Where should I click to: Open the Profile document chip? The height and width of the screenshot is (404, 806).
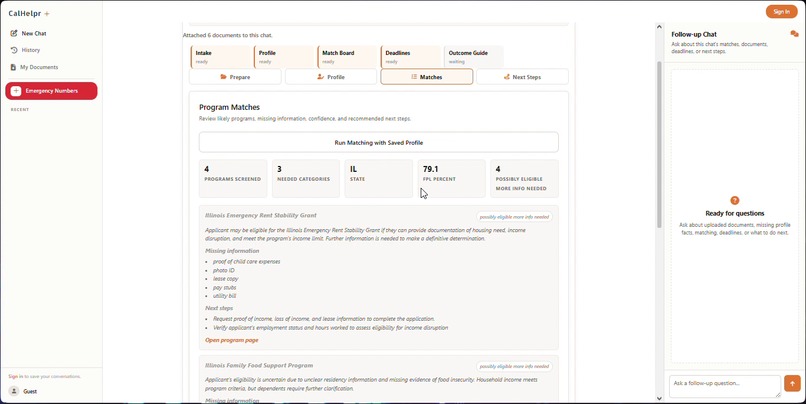coord(284,57)
